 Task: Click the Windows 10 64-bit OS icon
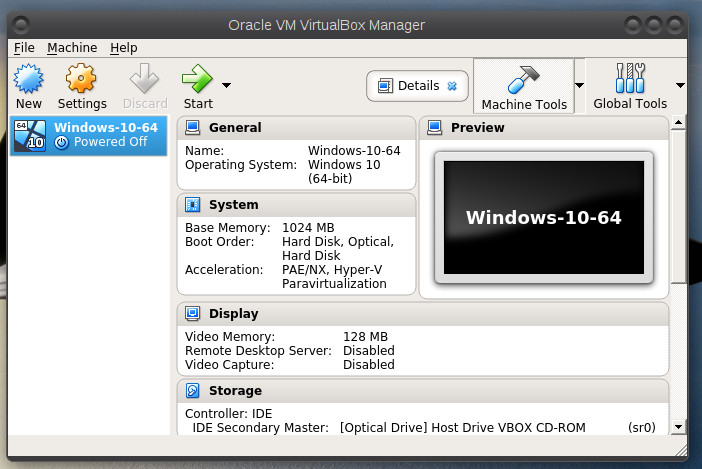[30, 135]
